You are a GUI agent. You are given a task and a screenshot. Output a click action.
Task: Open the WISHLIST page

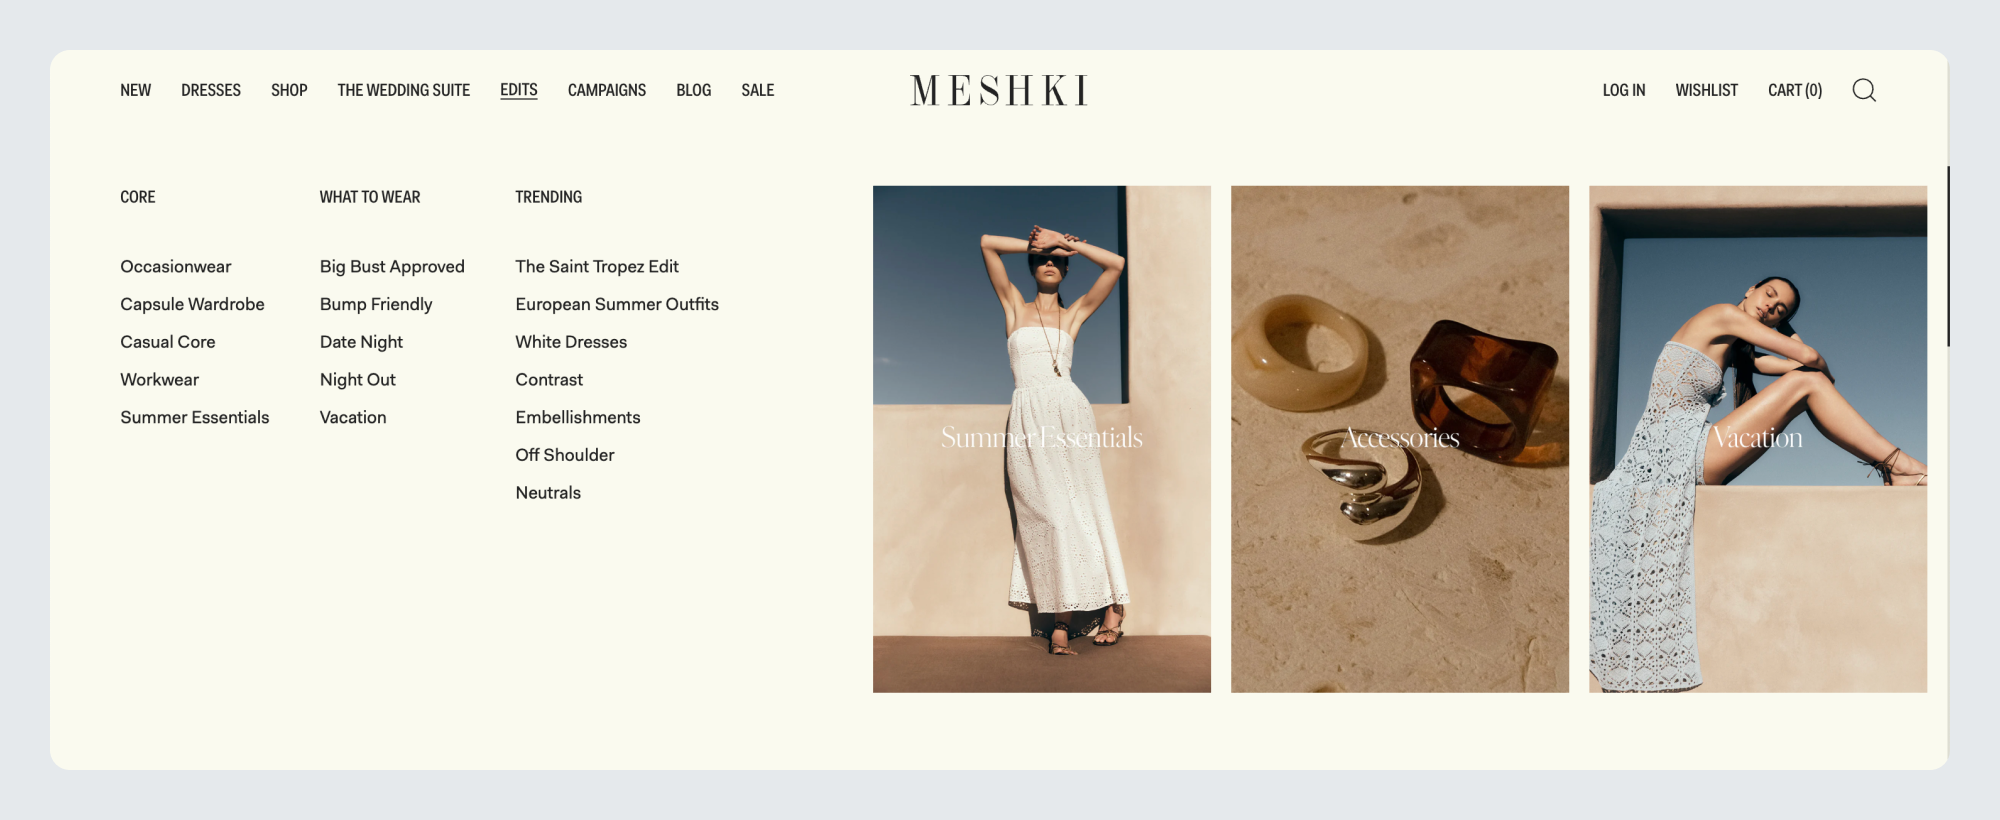tap(1707, 90)
